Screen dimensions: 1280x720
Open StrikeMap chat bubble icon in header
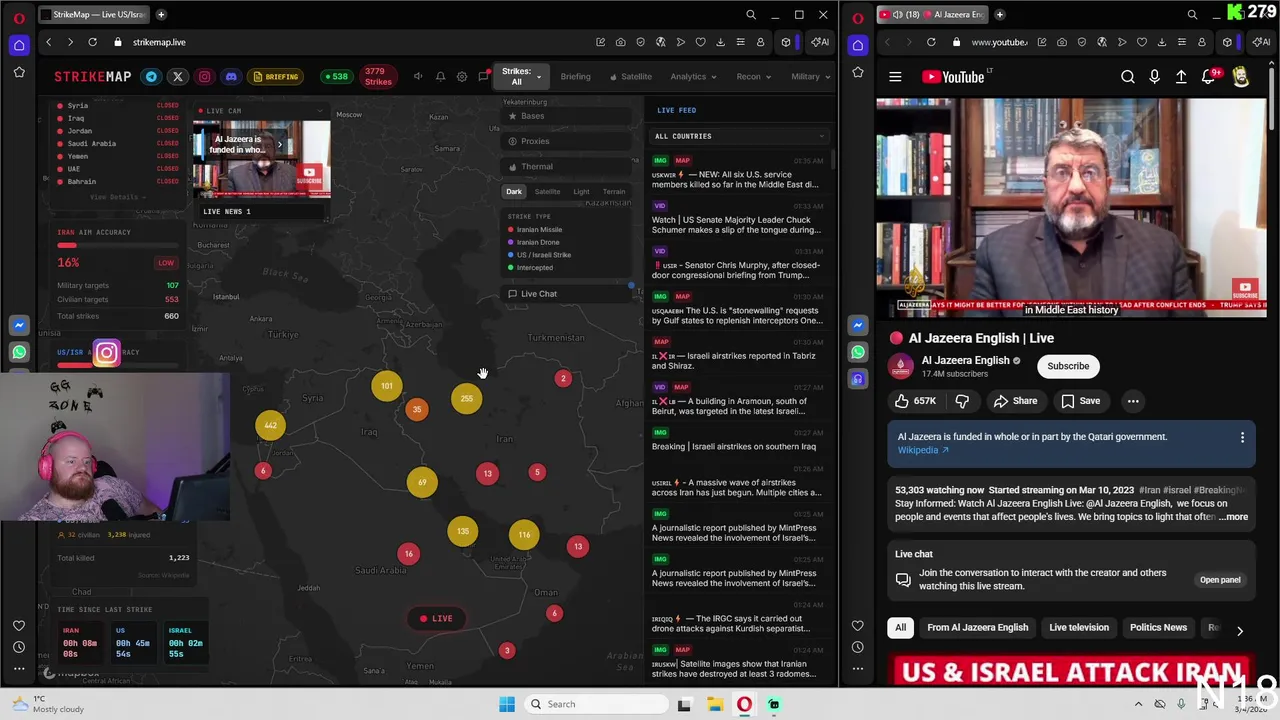point(484,77)
